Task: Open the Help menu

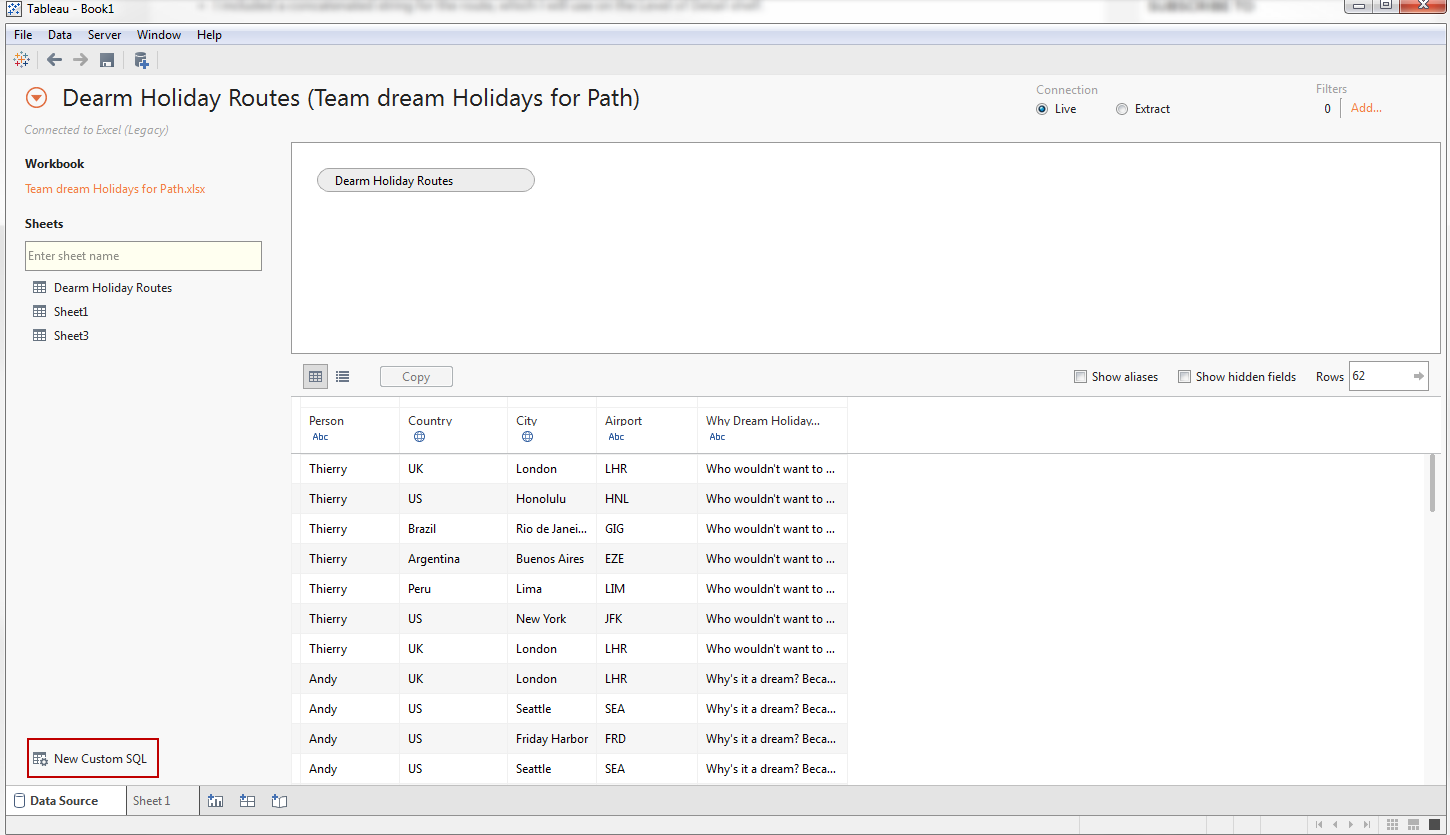Action: [209, 35]
